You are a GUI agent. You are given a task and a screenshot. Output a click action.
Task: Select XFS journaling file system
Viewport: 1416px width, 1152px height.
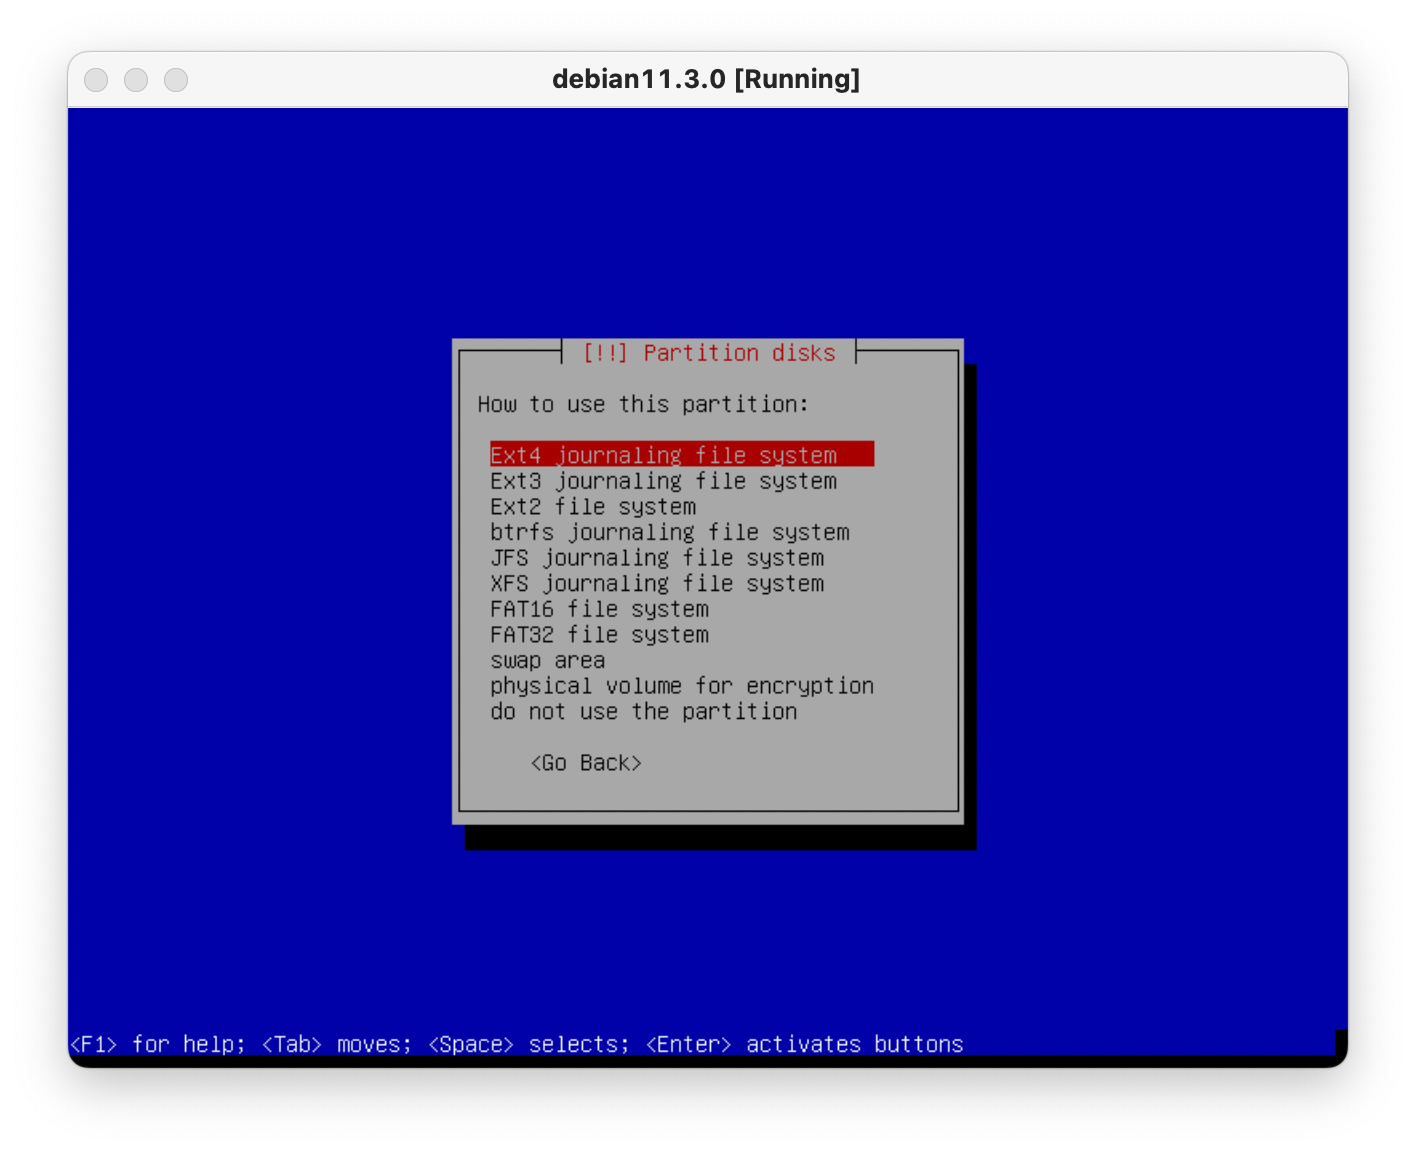click(656, 584)
